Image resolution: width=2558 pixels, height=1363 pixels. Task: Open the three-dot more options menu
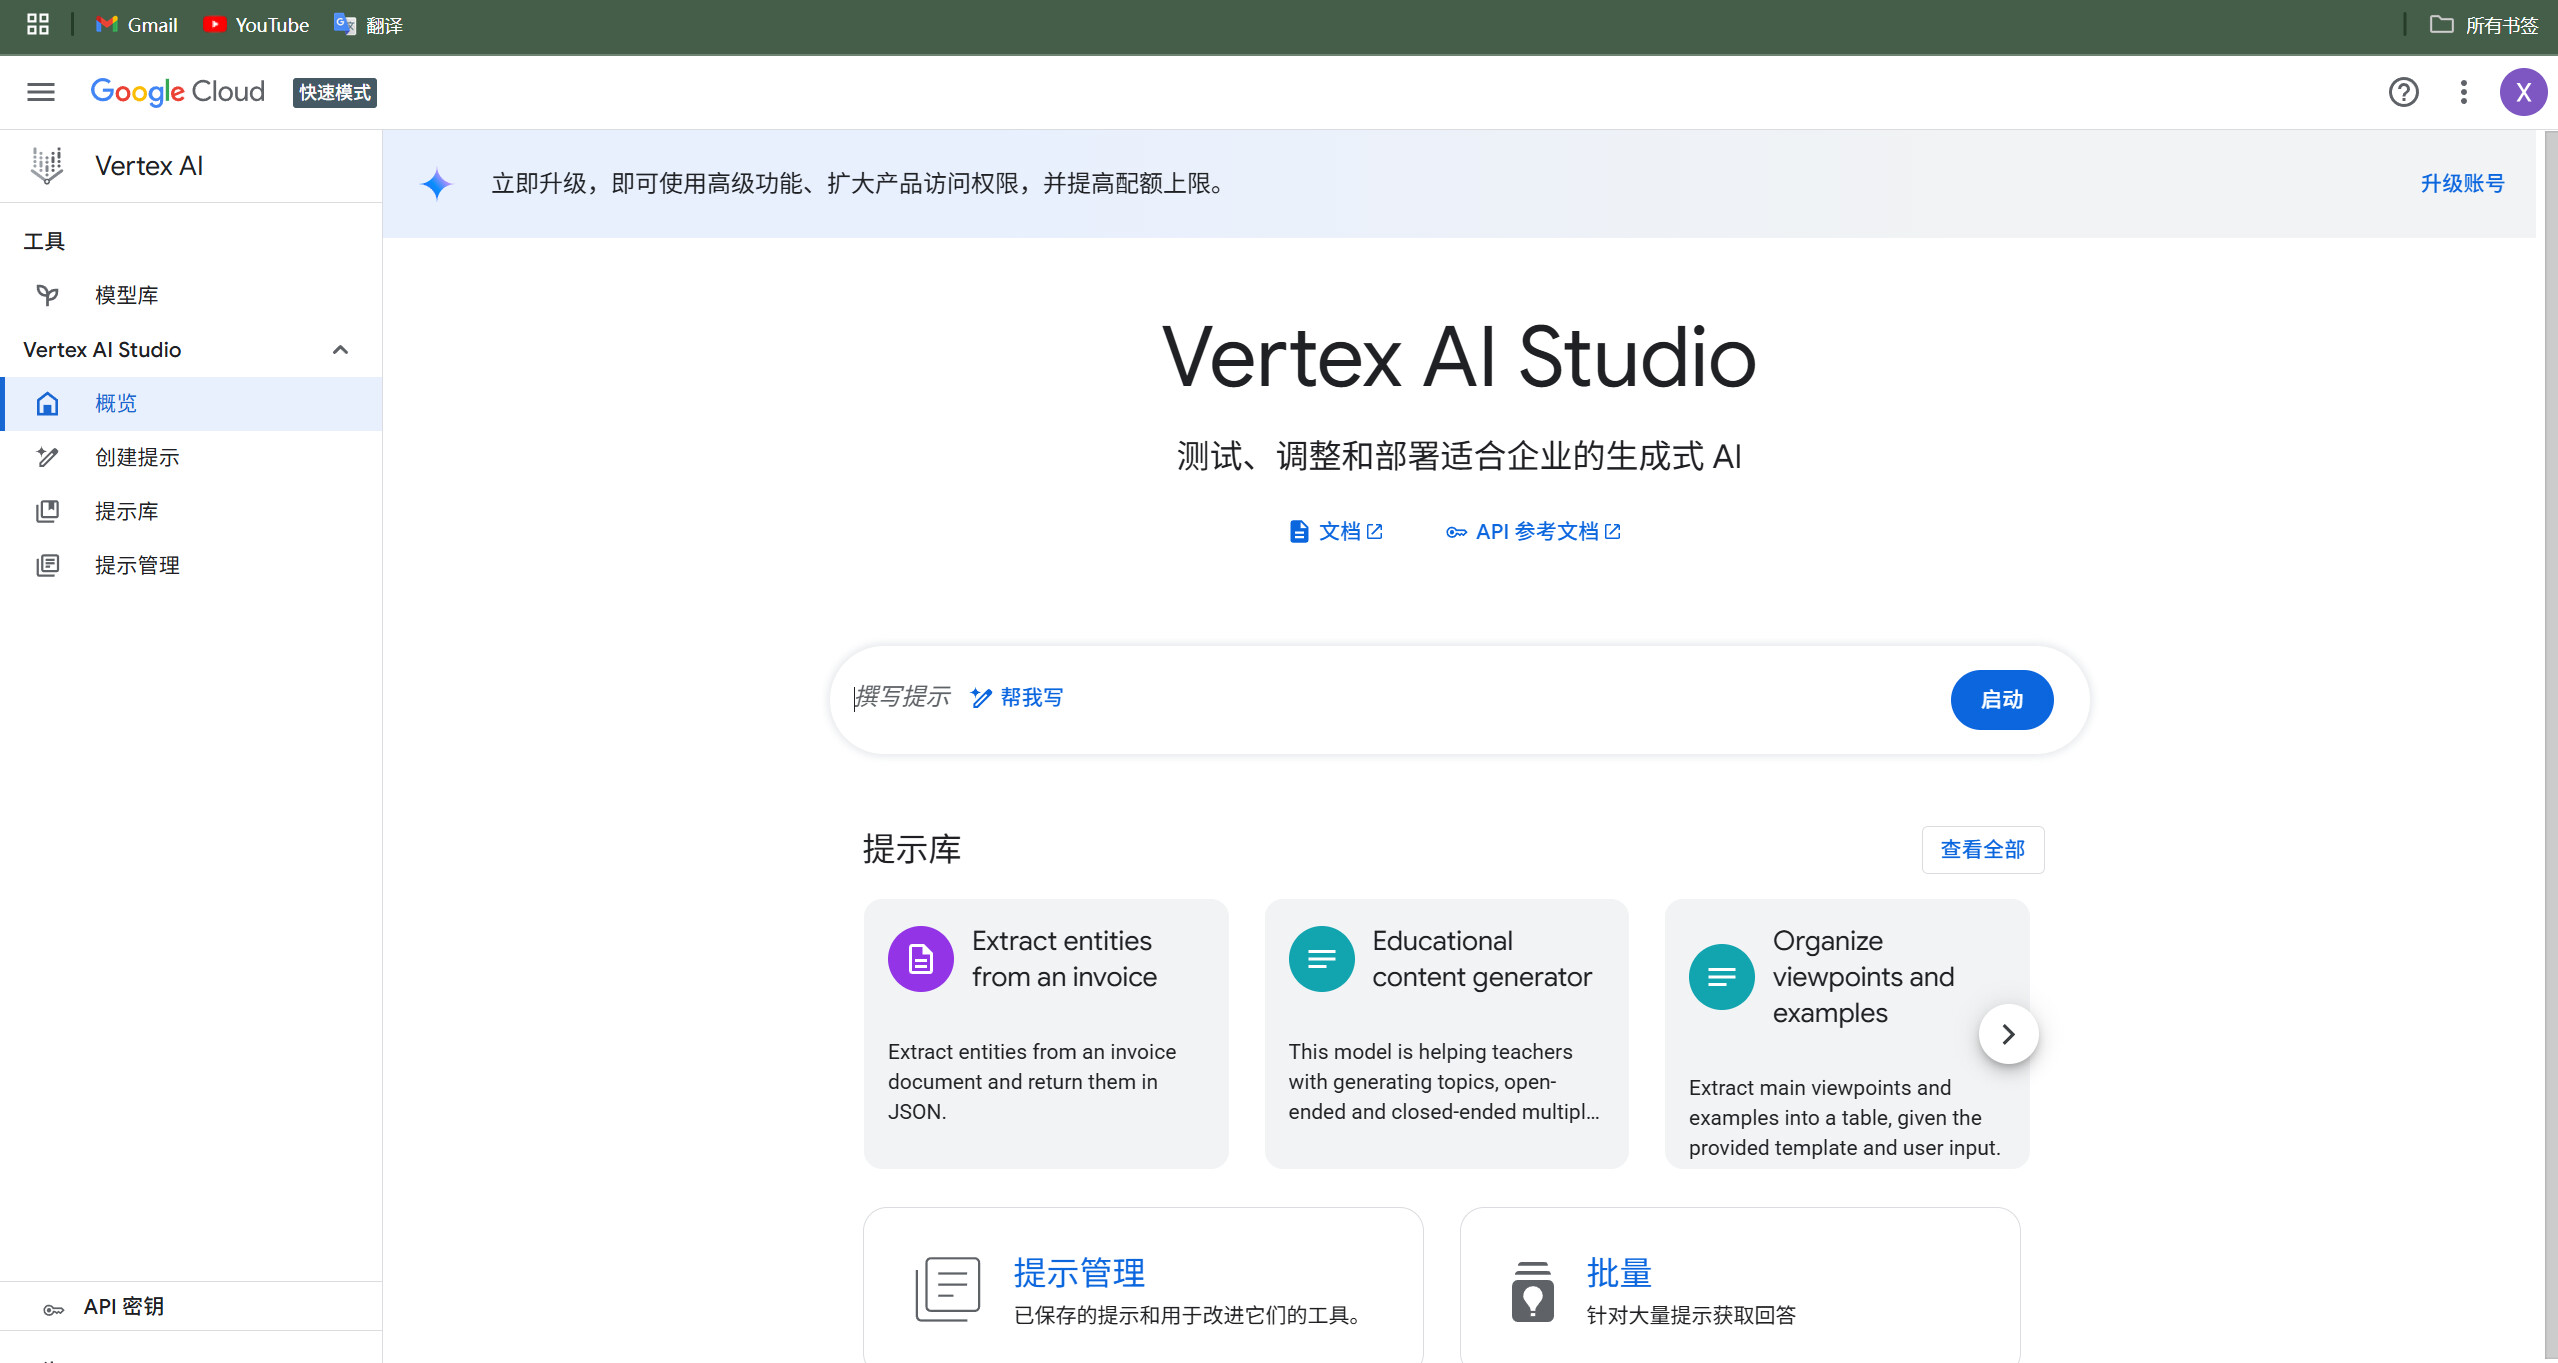pyautogui.click(x=2463, y=92)
